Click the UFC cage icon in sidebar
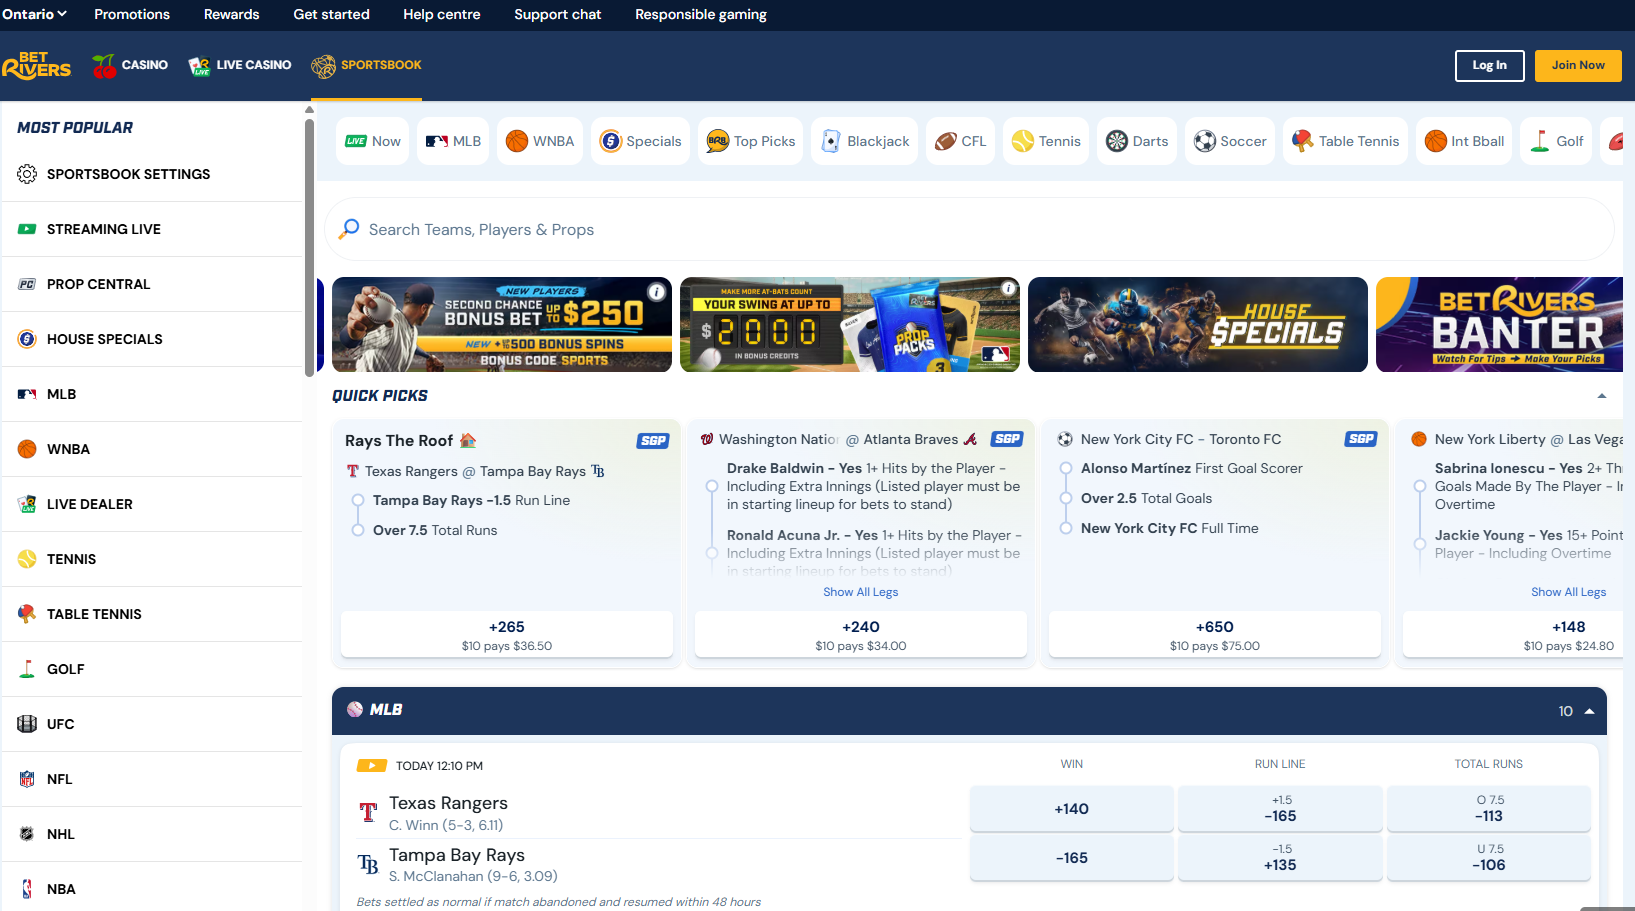This screenshot has width=1635, height=911. tap(27, 724)
